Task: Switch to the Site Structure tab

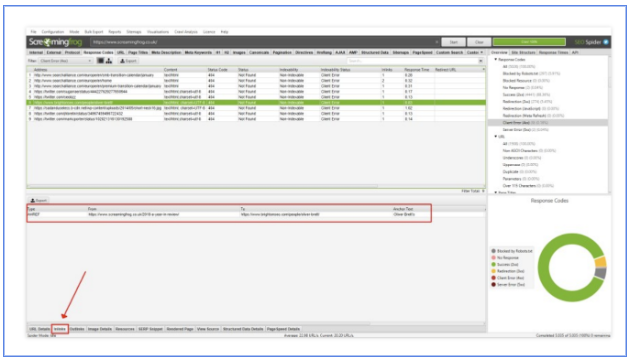Action: [523, 52]
